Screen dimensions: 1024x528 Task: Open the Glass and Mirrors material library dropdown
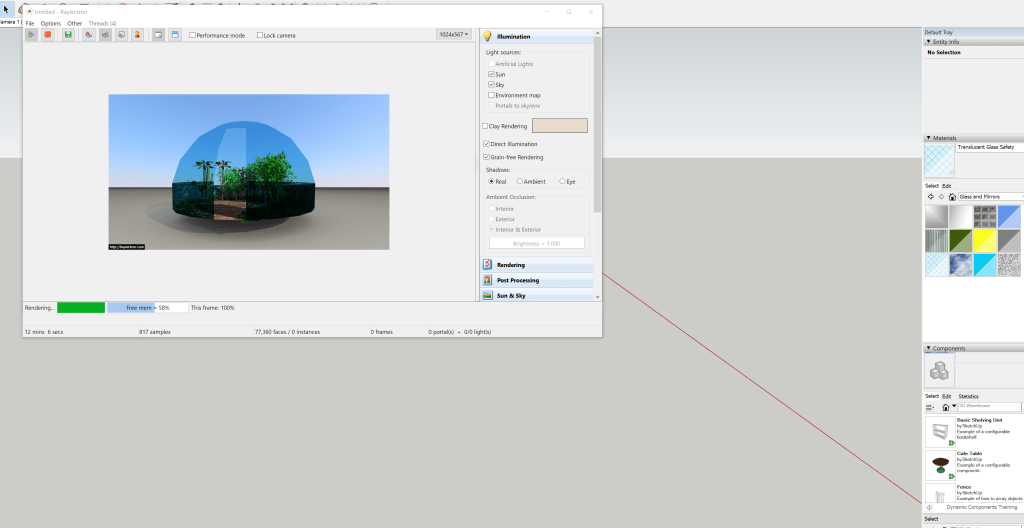pos(990,196)
